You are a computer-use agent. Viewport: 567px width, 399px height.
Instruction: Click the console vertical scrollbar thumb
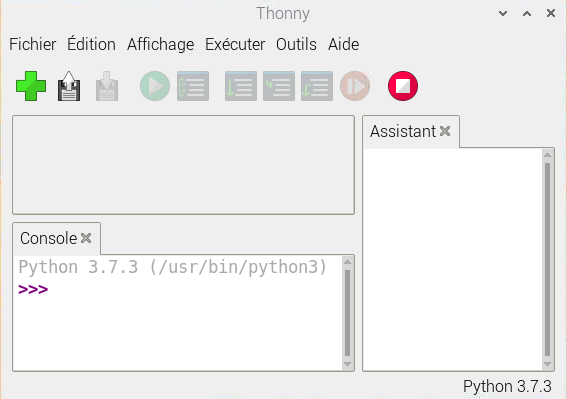pos(348,313)
